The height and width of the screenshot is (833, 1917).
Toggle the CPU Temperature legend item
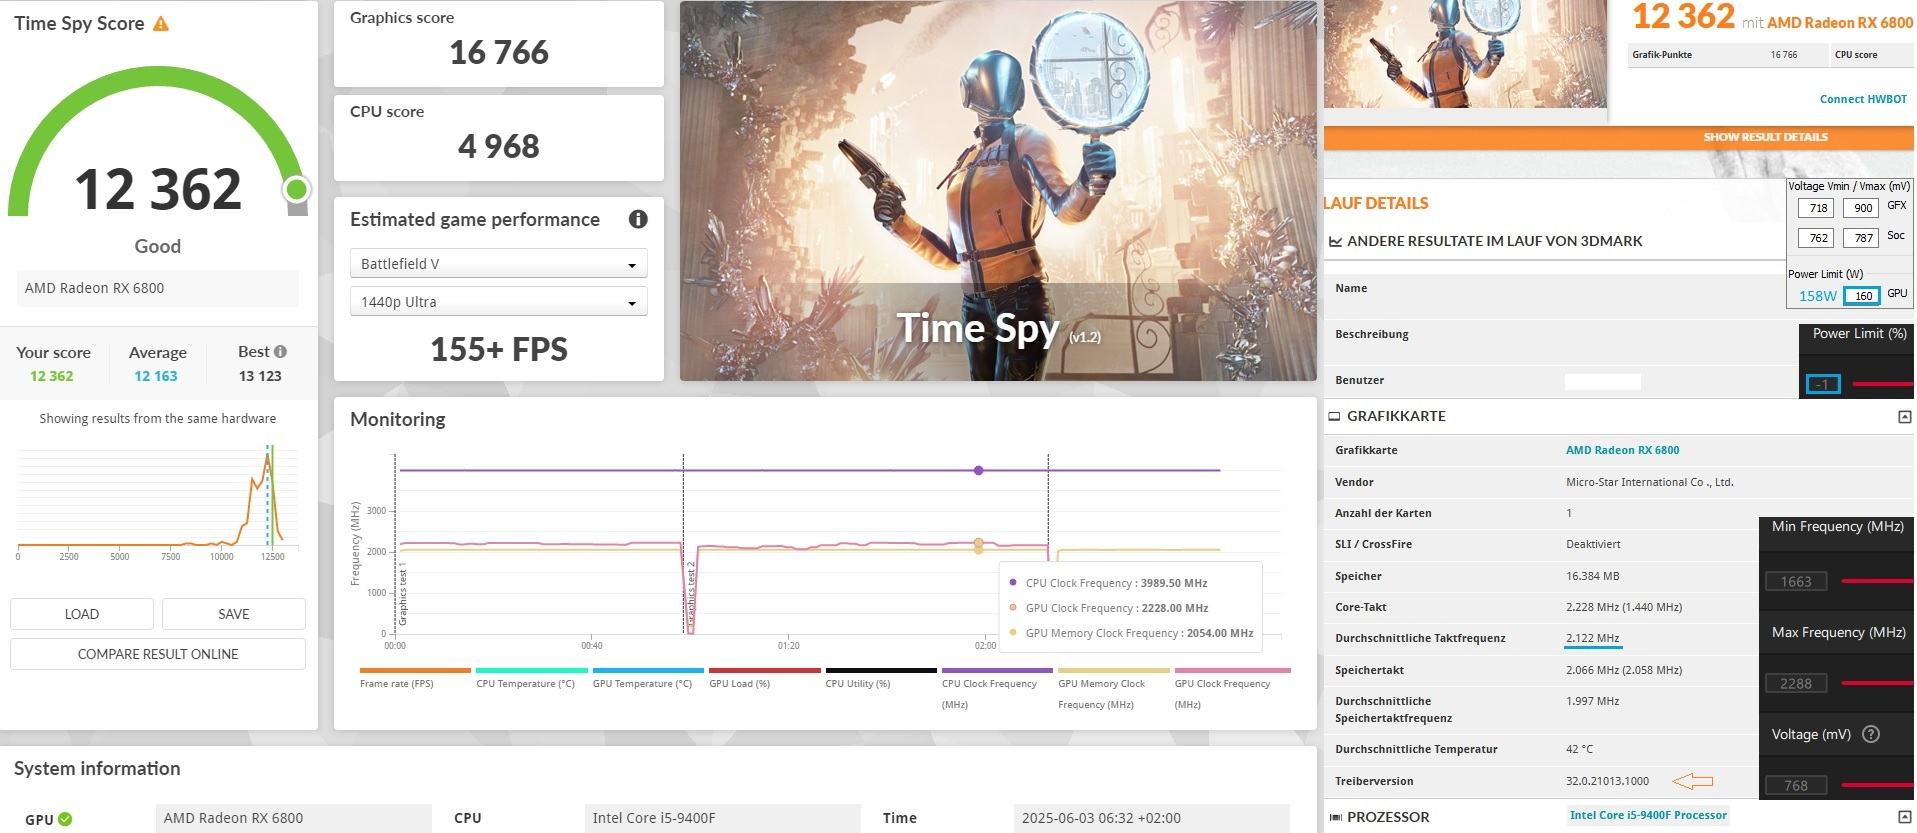531,678
